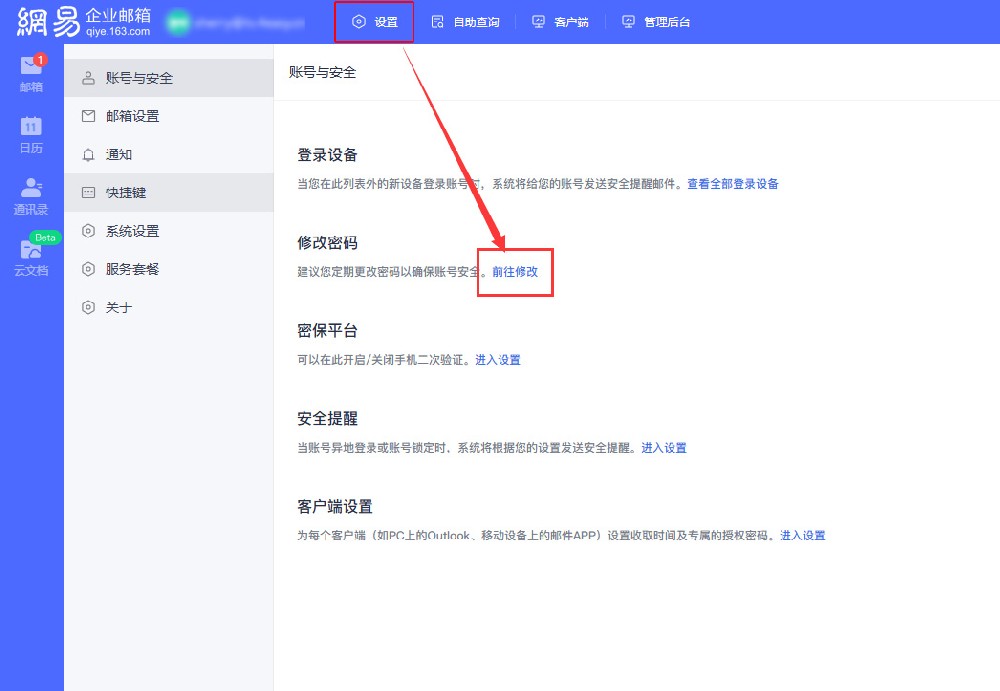Open 云文档 cloud documents Beta
The image size is (1000, 691).
point(31,259)
